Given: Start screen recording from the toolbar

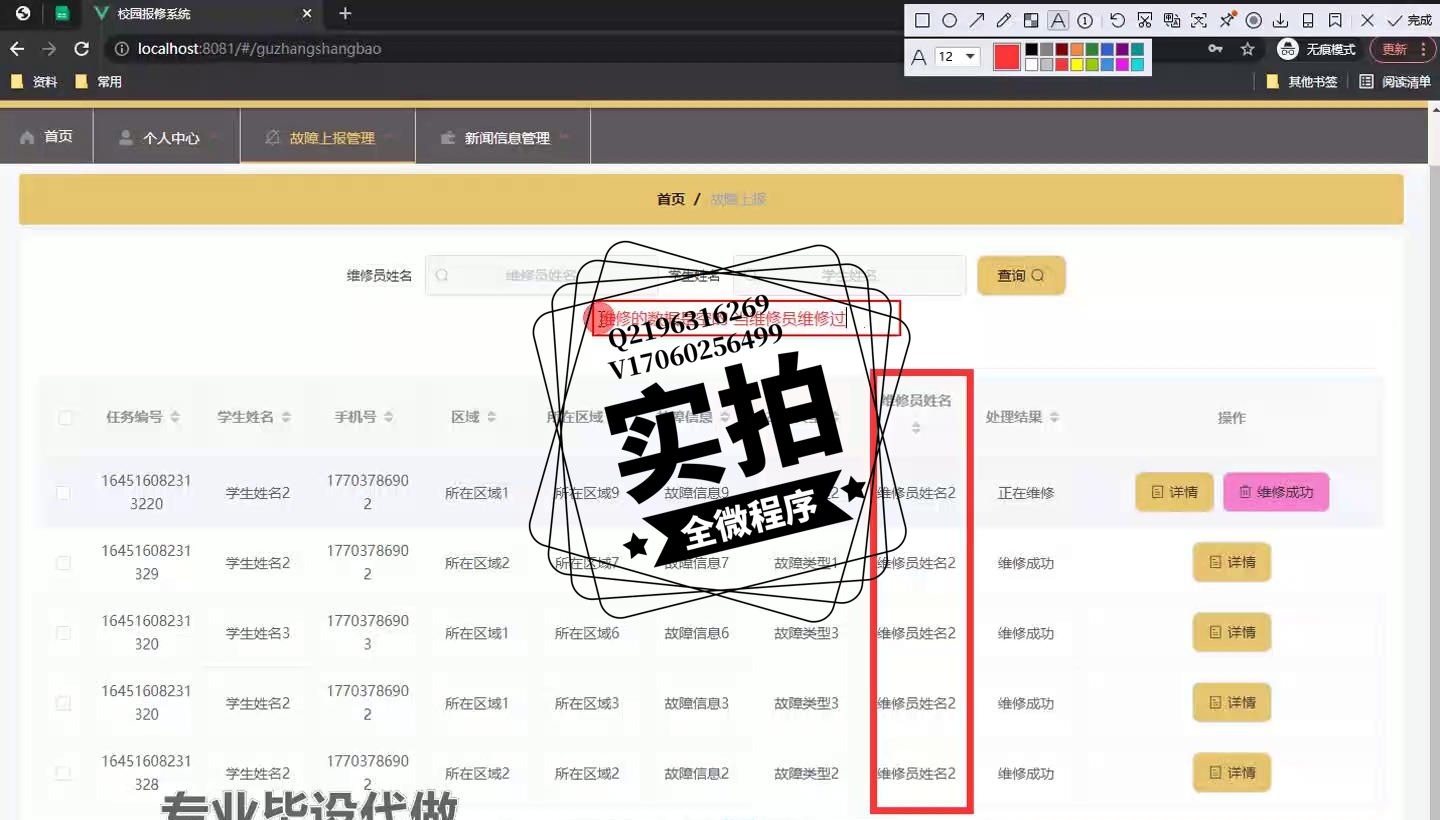Looking at the screenshot, I should pyautogui.click(x=1254, y=20).
